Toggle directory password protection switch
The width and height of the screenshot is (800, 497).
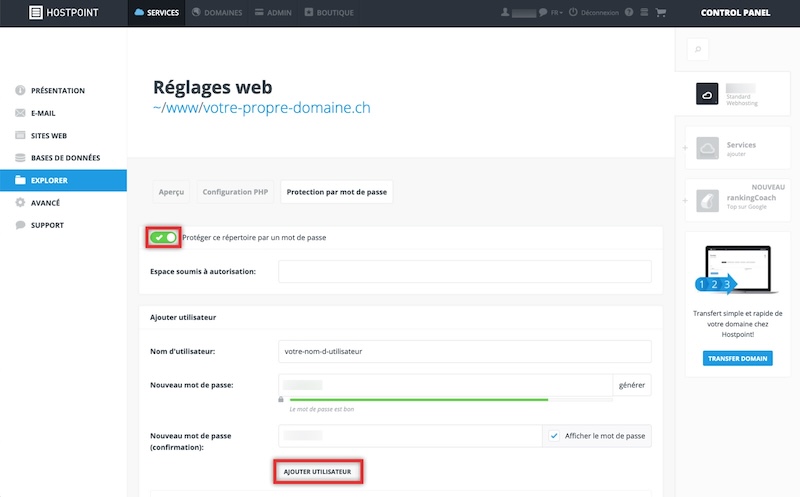[163, 237]
